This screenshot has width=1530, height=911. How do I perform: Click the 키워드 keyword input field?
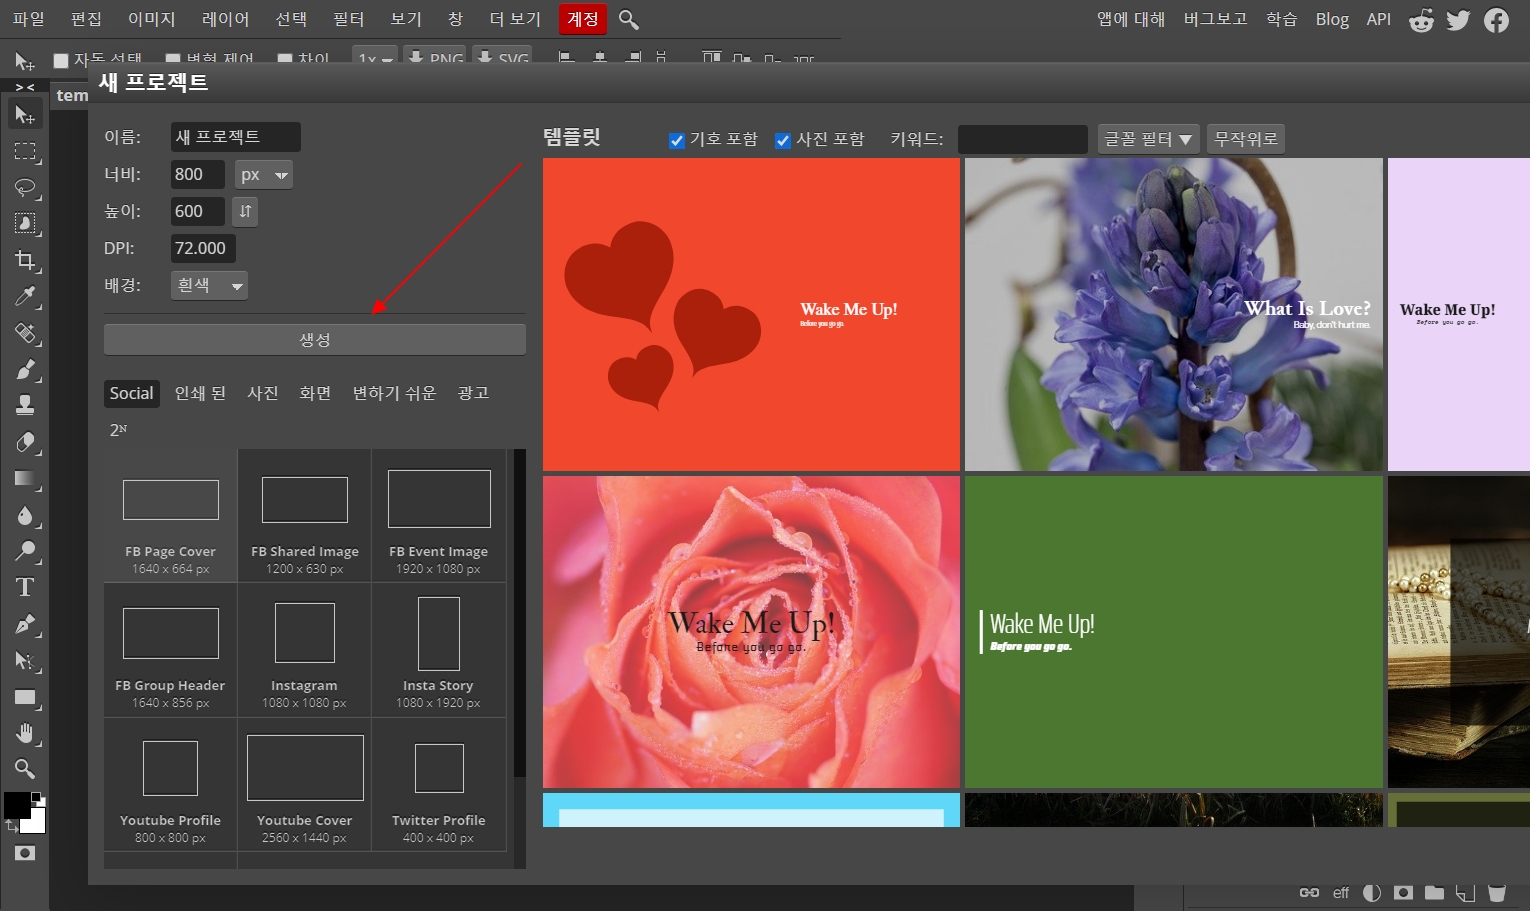1022,139
